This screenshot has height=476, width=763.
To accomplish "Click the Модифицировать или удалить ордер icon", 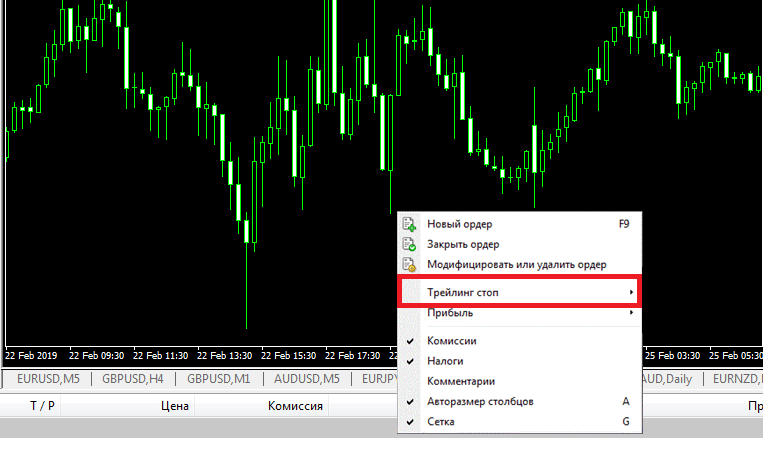I will (x=408, y=265).
